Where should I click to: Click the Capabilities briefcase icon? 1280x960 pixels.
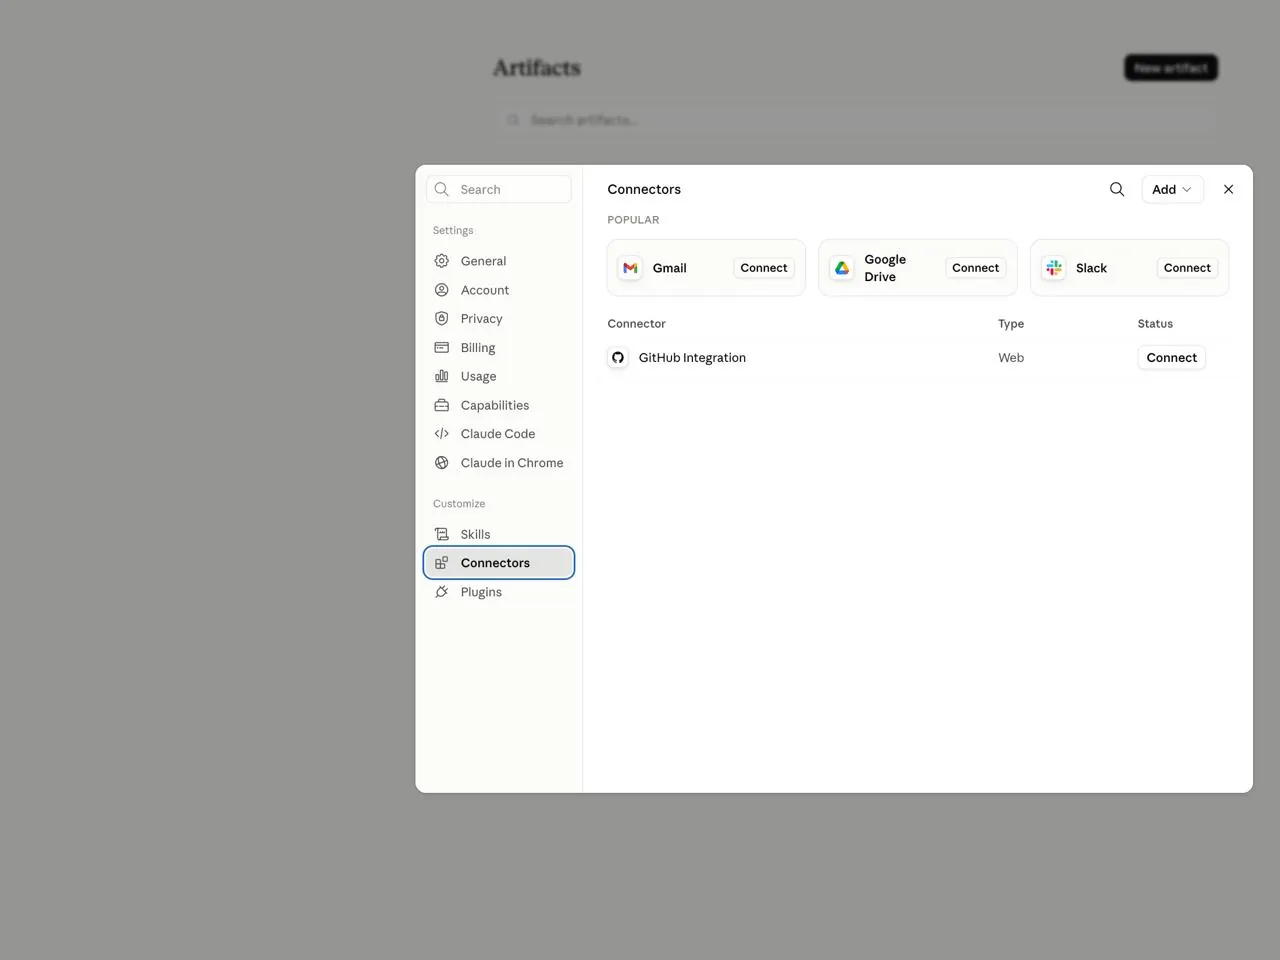click(442, 405)
